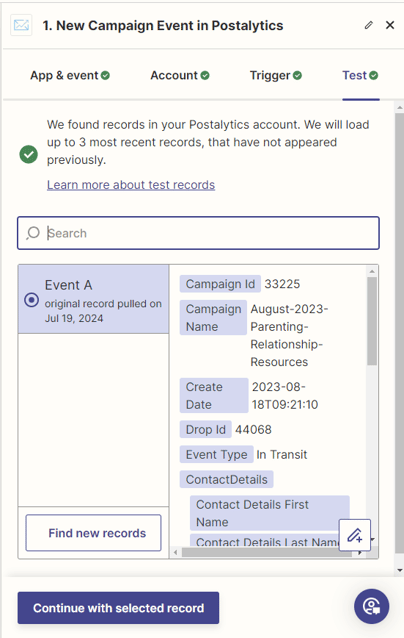Close the trigger step panel

(390, 25)
